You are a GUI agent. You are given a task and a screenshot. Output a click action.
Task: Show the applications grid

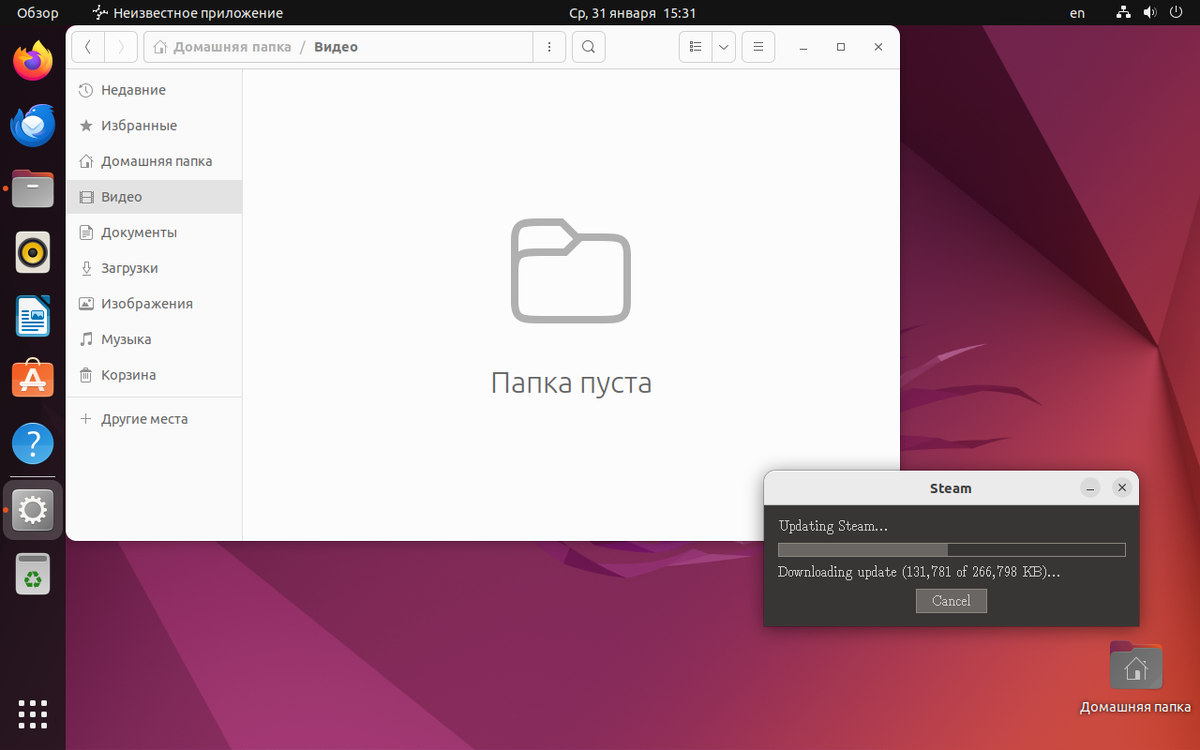pos(33,714)
